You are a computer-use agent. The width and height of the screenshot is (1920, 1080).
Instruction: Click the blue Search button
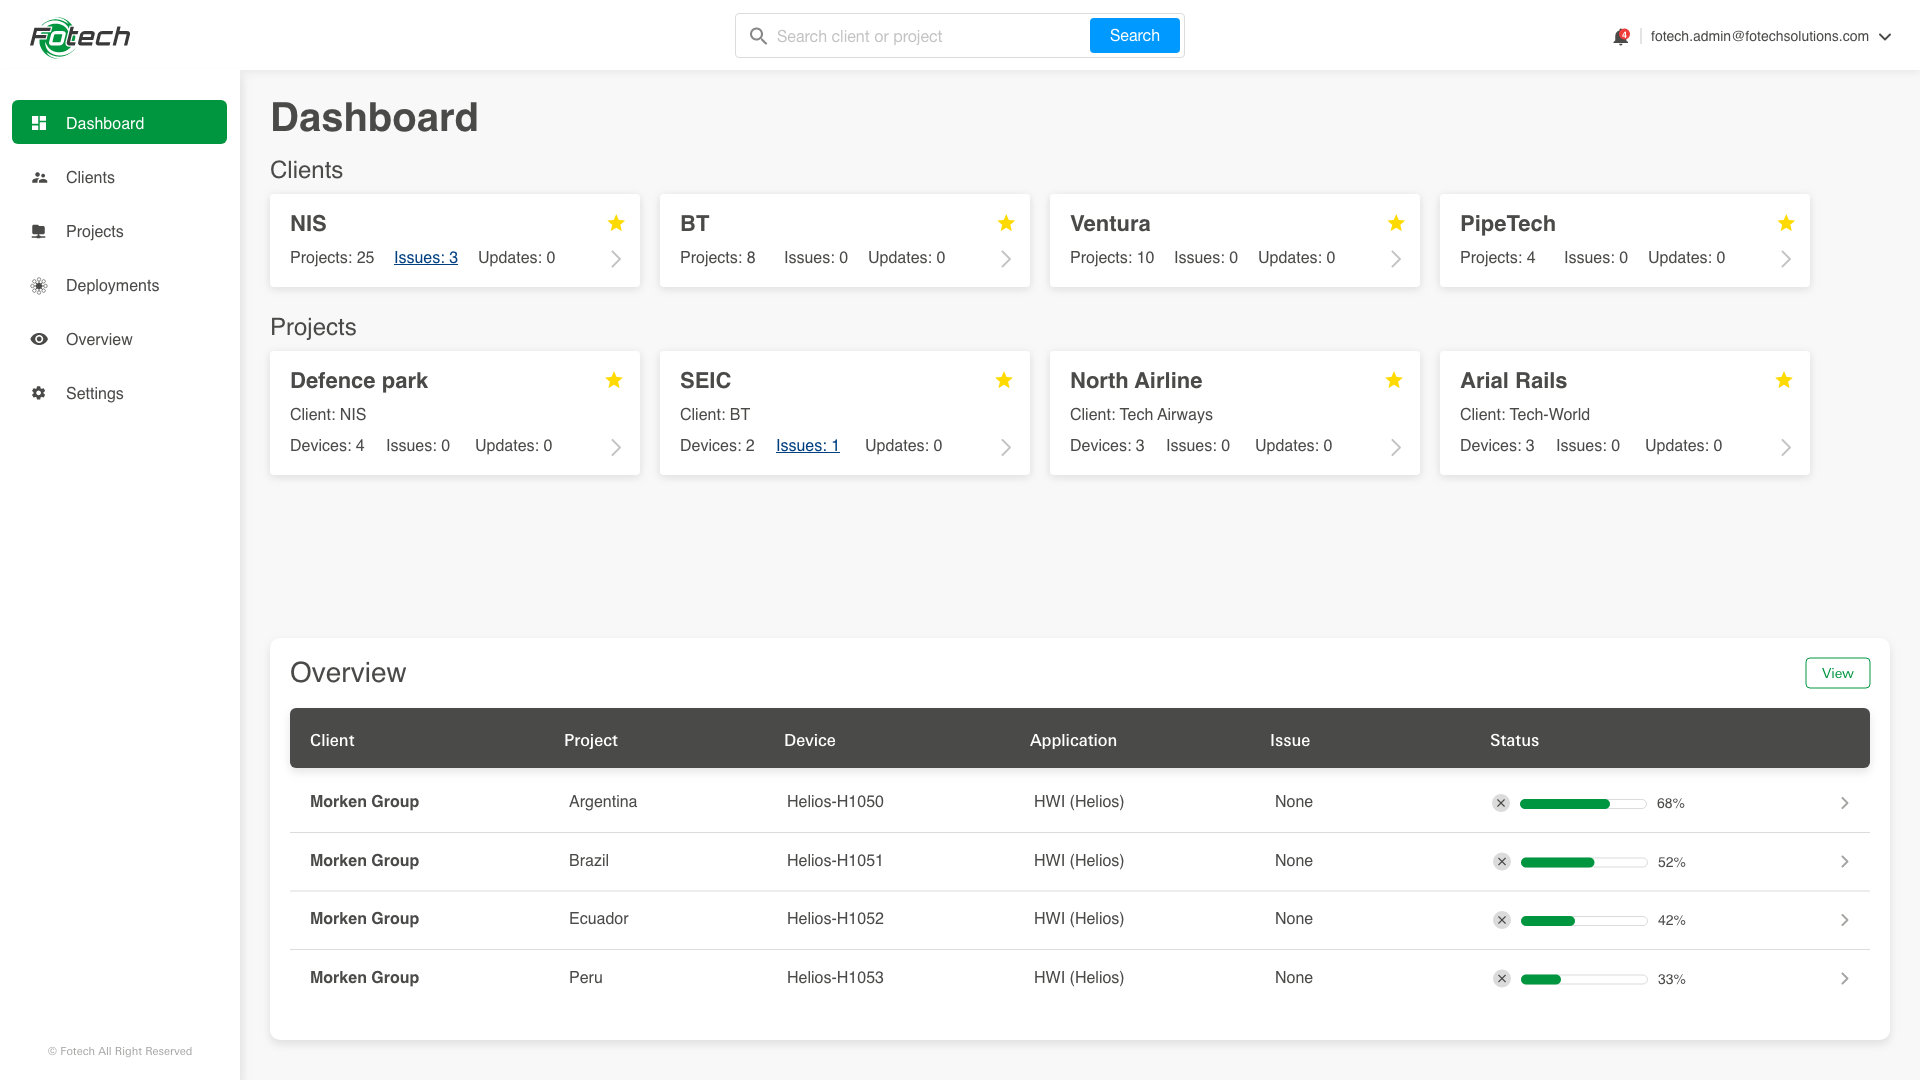(x=1134, y=36)
